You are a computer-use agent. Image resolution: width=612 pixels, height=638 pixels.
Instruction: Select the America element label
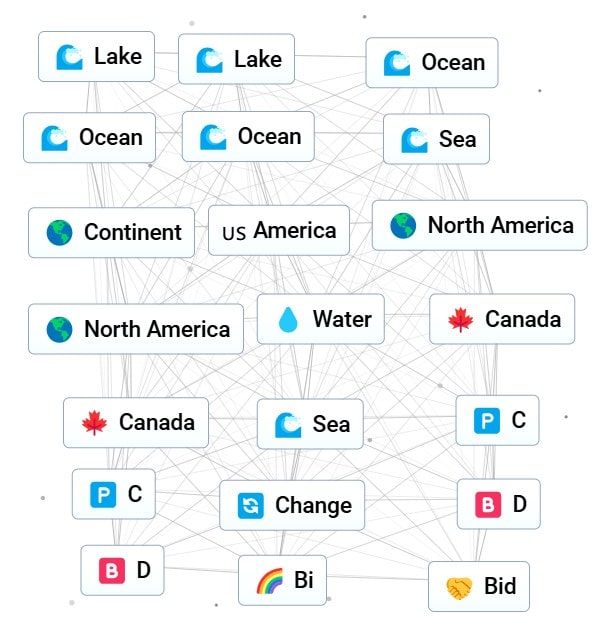click(x=294, y=231)
